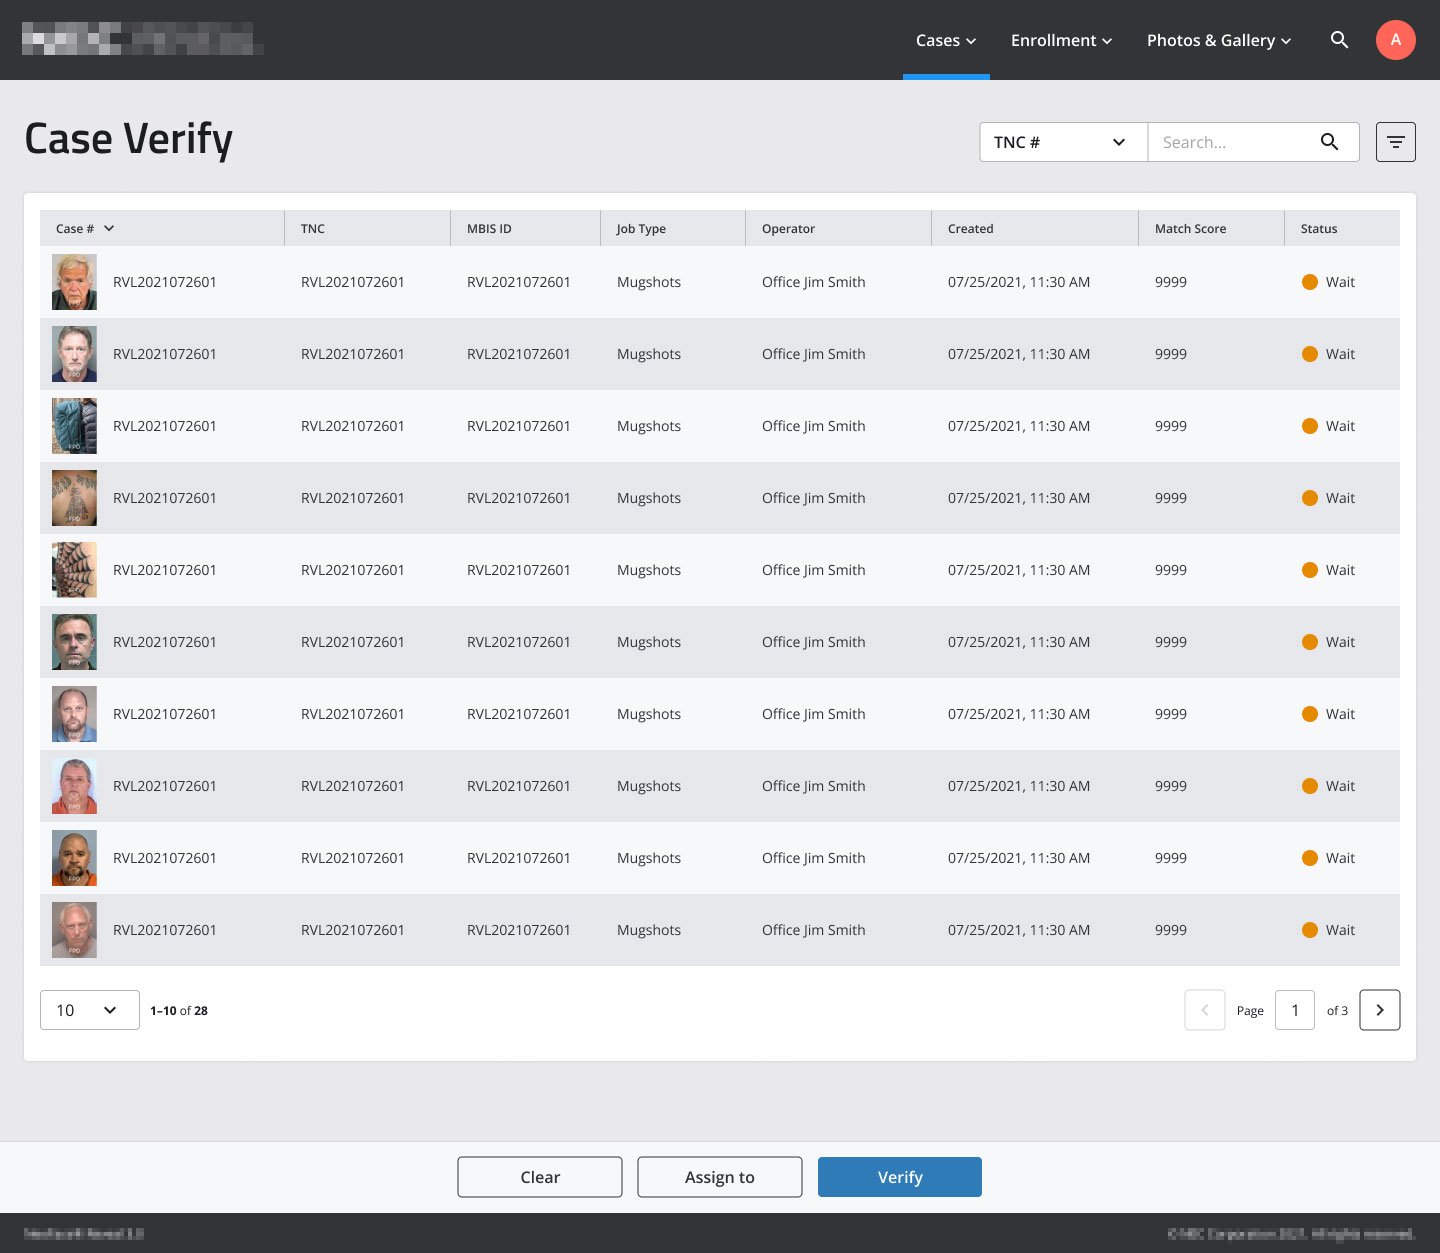Open ninth row goateed man thumbnail

pyautogui.click(x=74, y=858)
